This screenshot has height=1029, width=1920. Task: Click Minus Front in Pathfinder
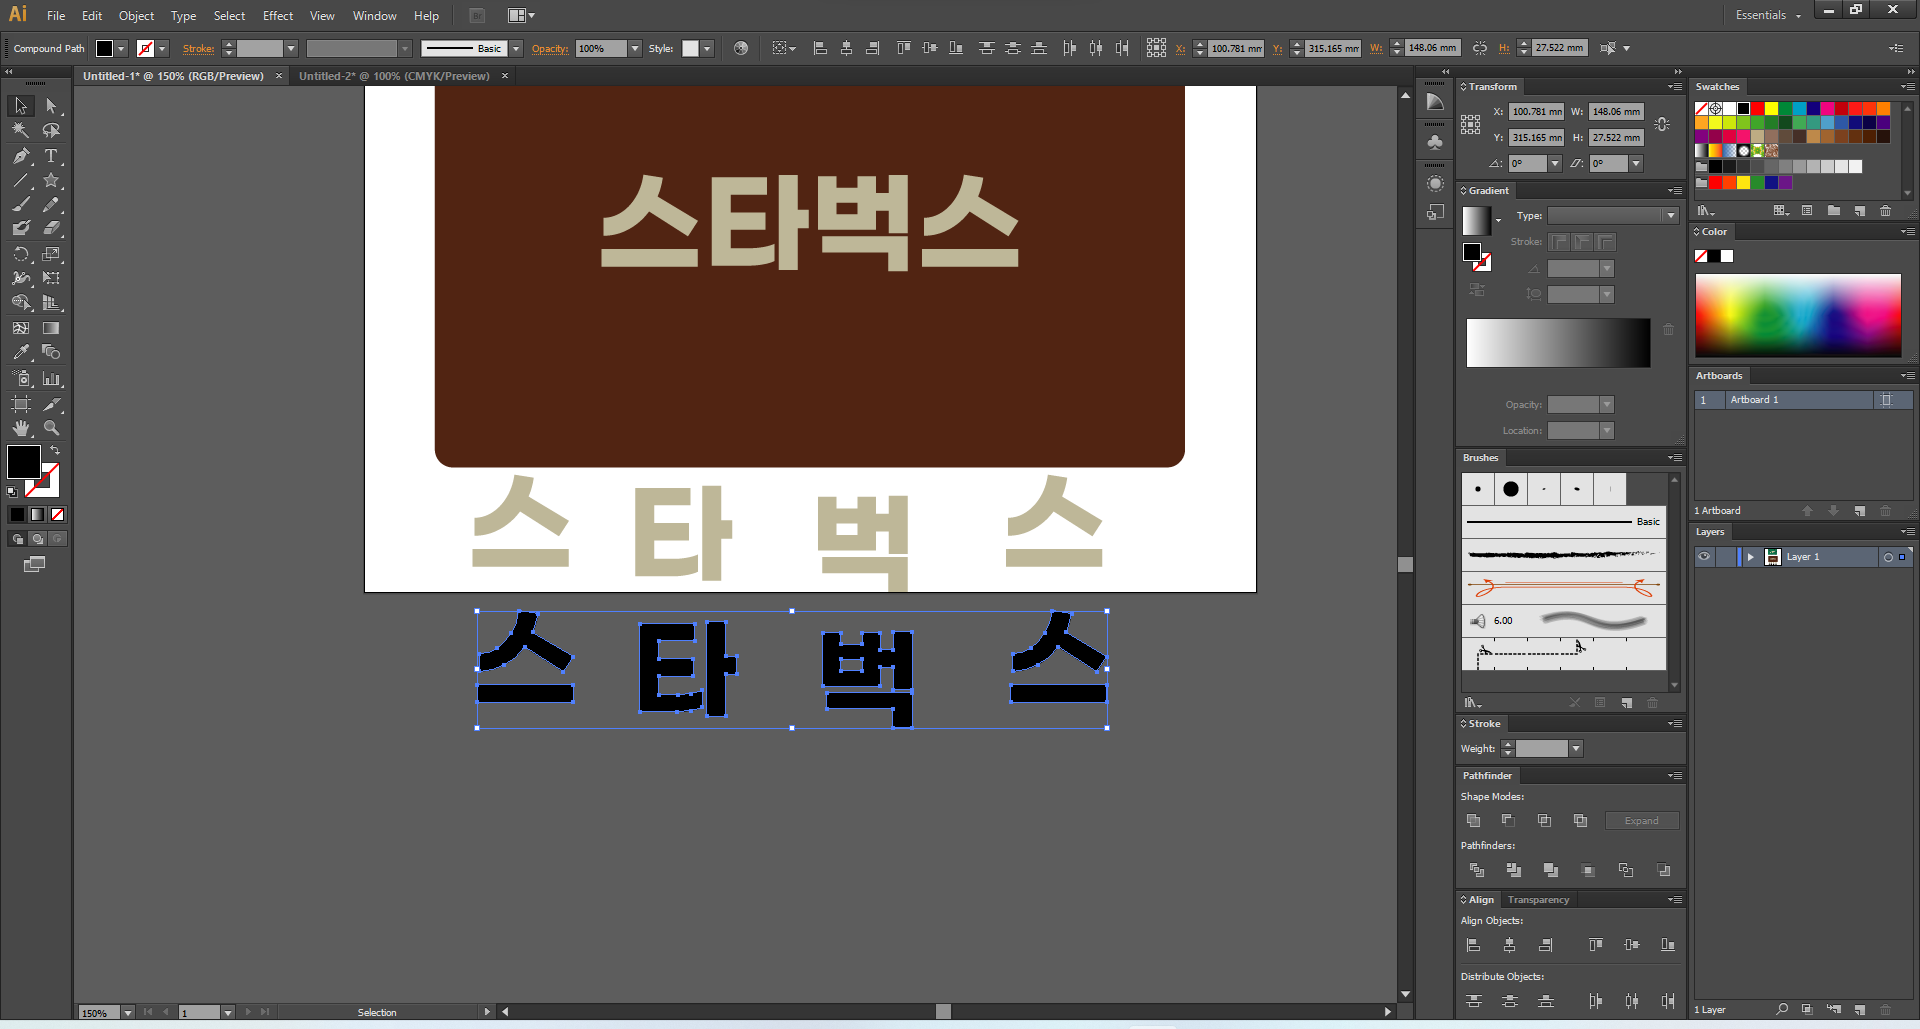click(1509, 821)
